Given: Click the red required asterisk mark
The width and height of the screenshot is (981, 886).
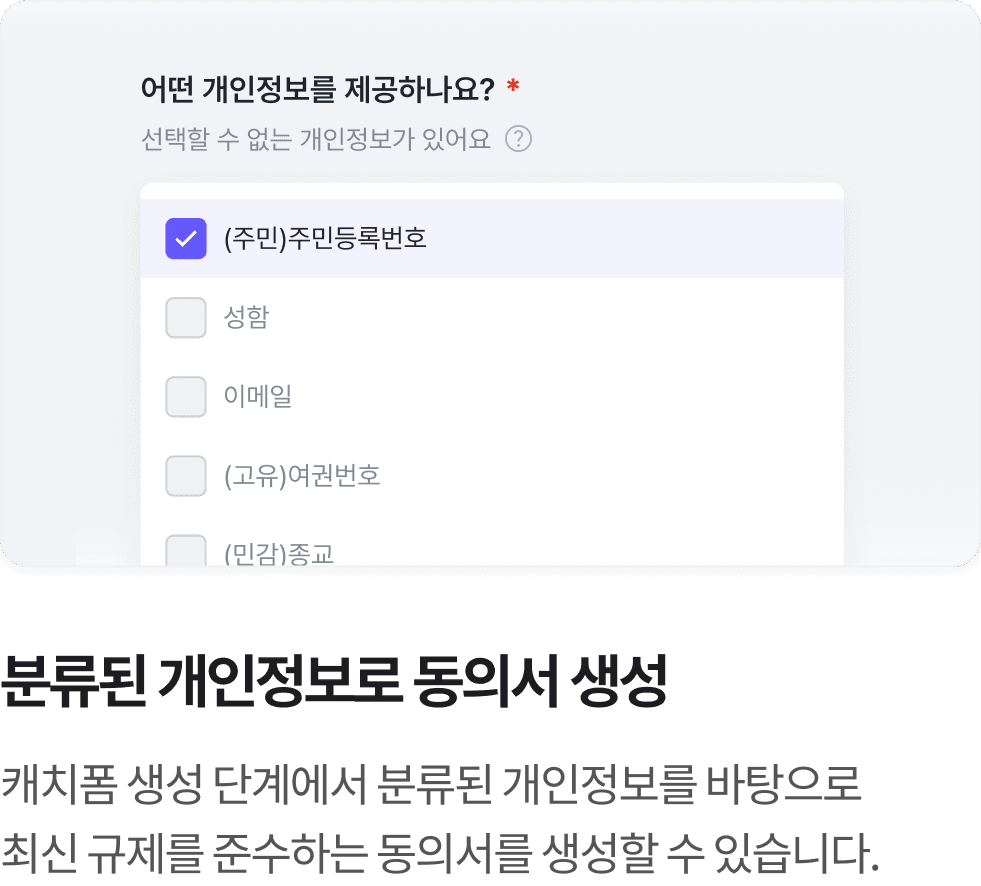Looking at the screenshot, I should click(x=513, y=85).
